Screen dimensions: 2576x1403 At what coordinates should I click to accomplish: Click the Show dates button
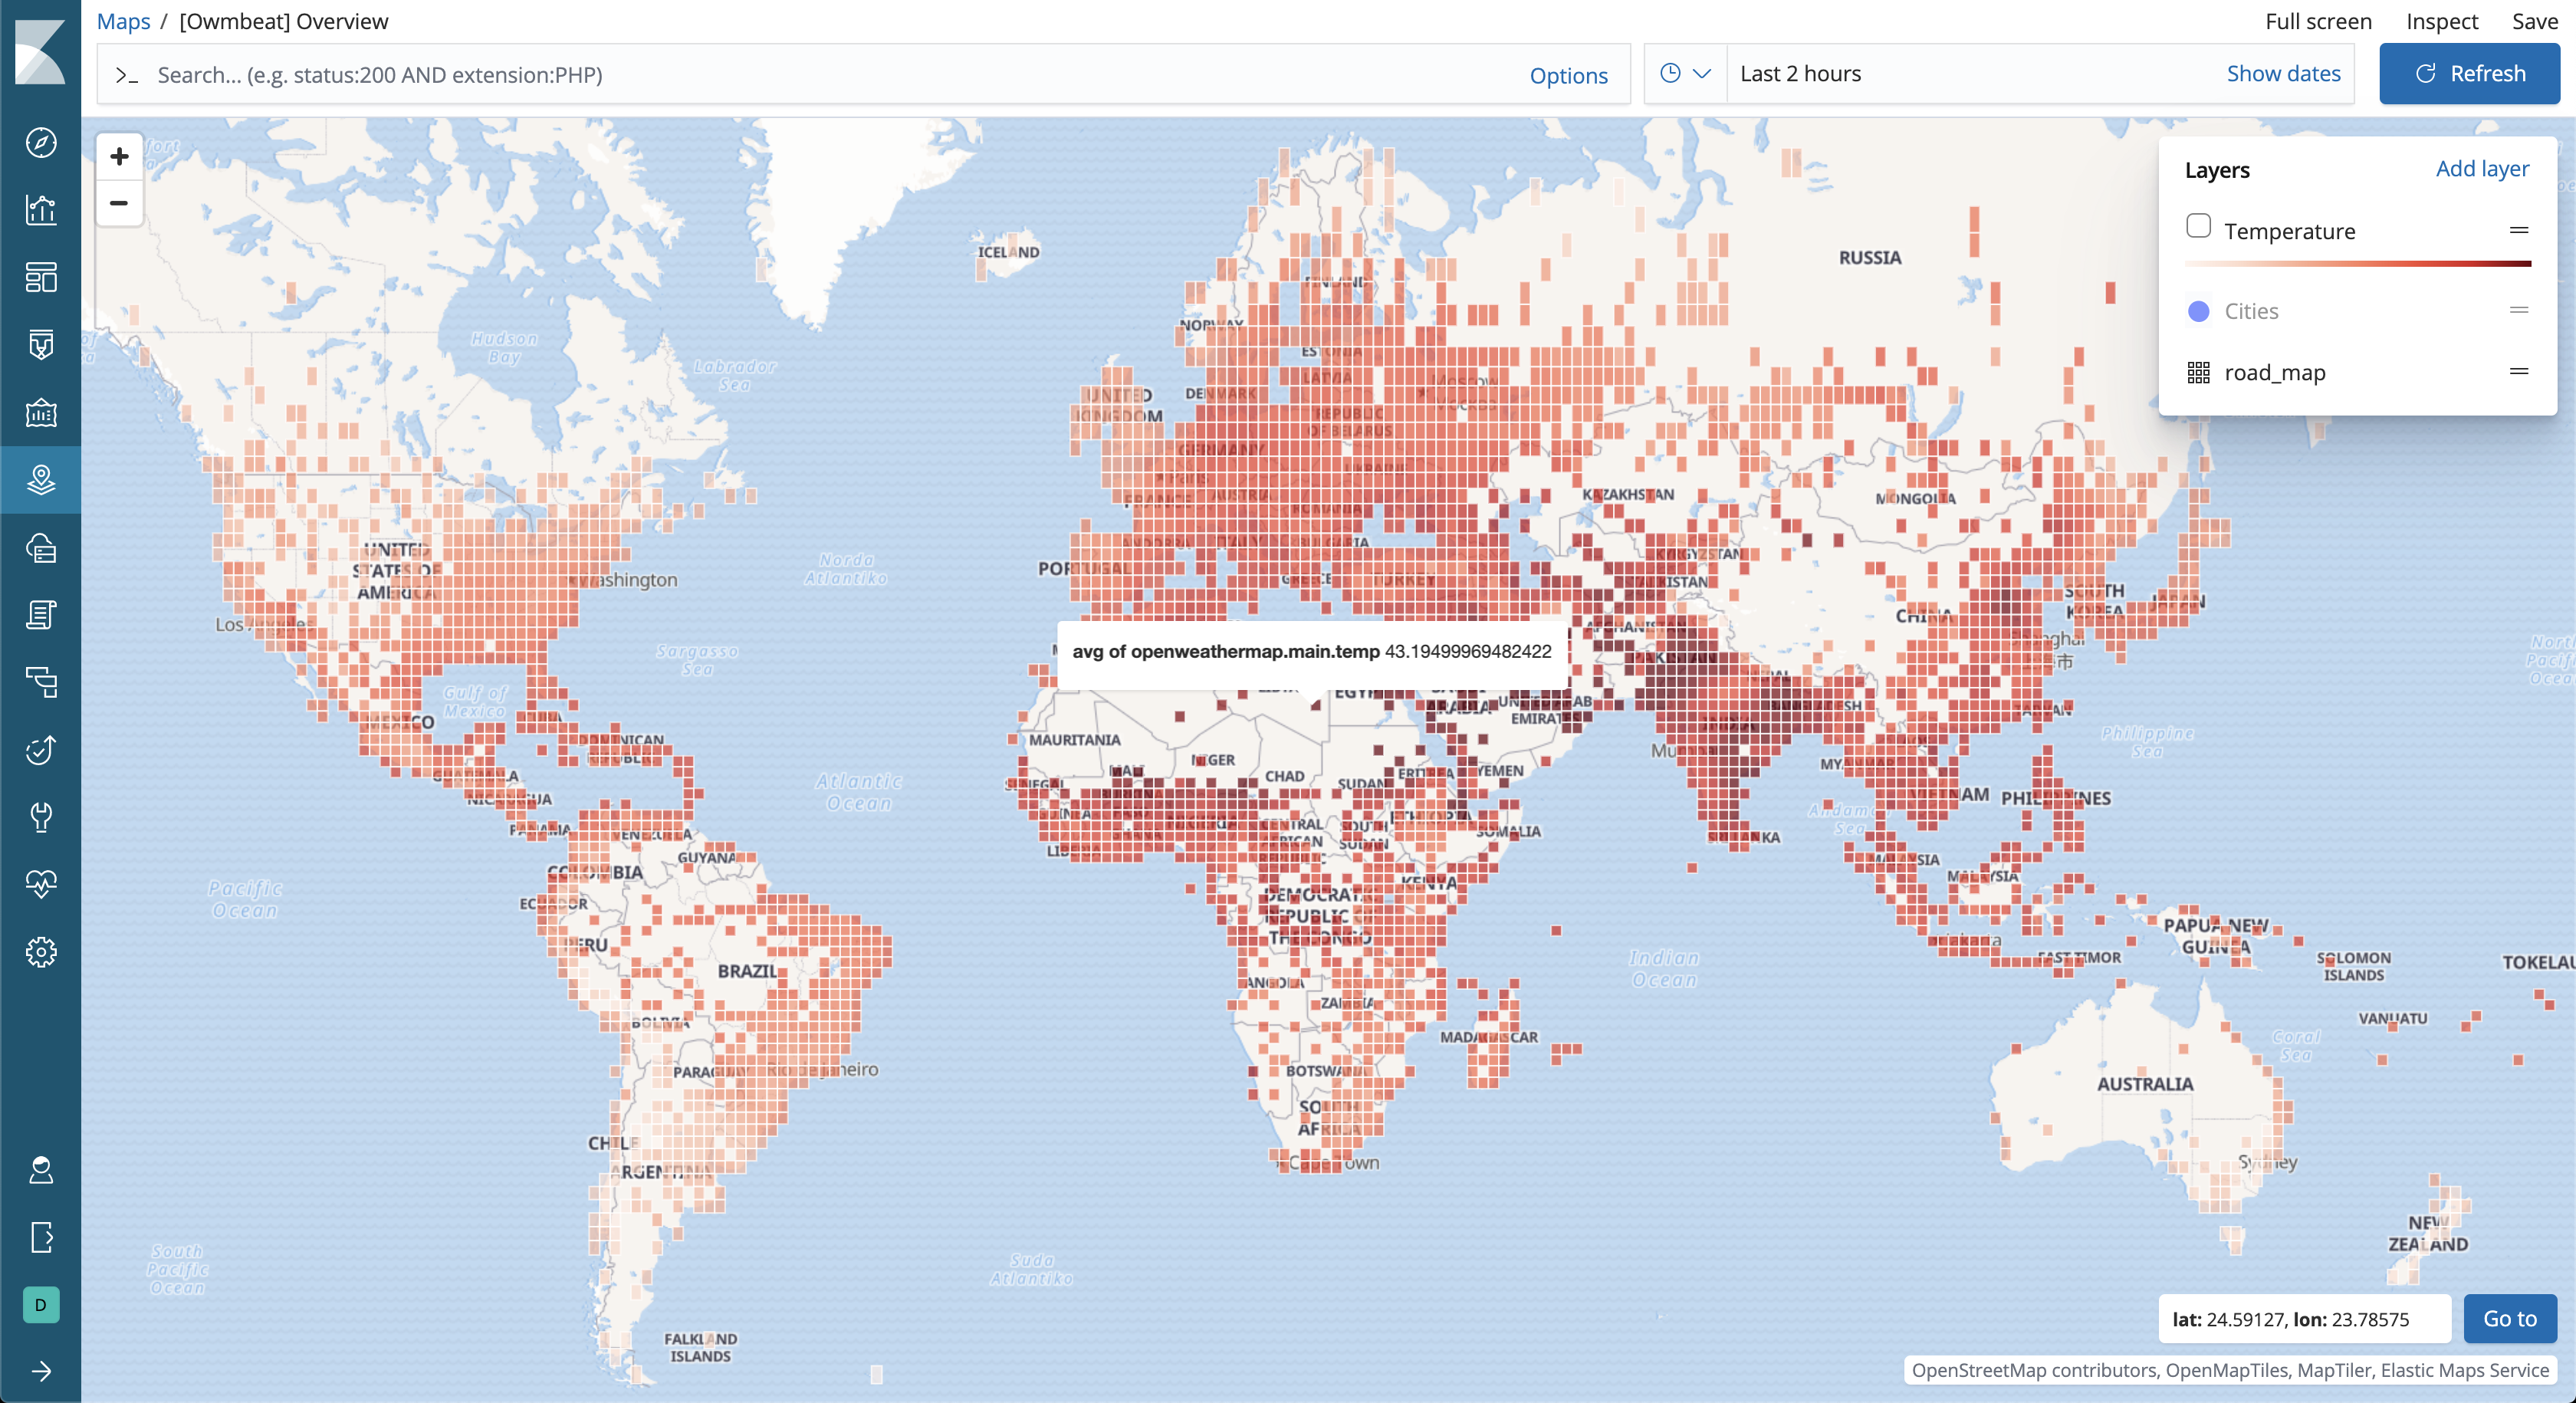point(2282,73)
